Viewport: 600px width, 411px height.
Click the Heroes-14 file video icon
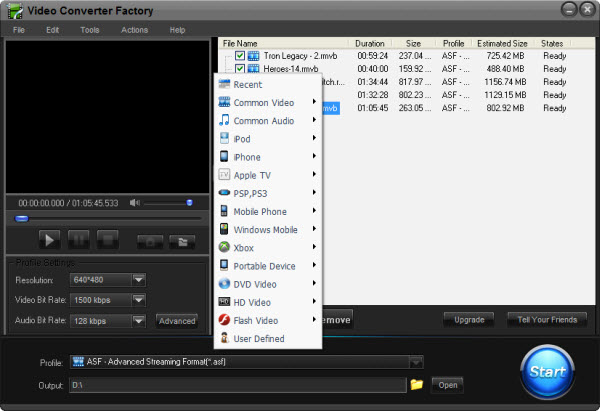253,69
